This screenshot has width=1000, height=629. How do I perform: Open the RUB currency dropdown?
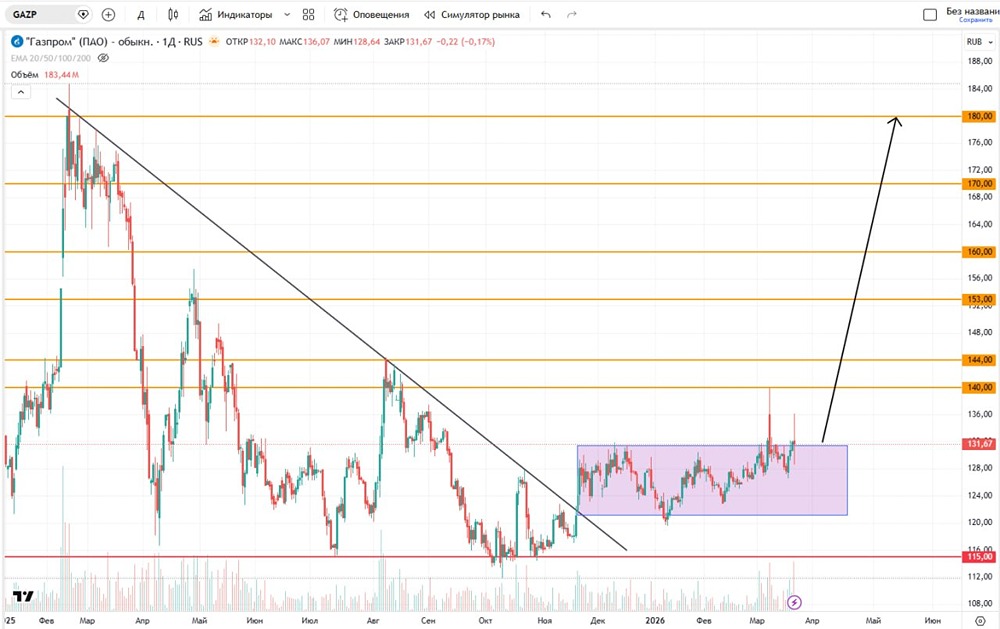click(979, 42)
